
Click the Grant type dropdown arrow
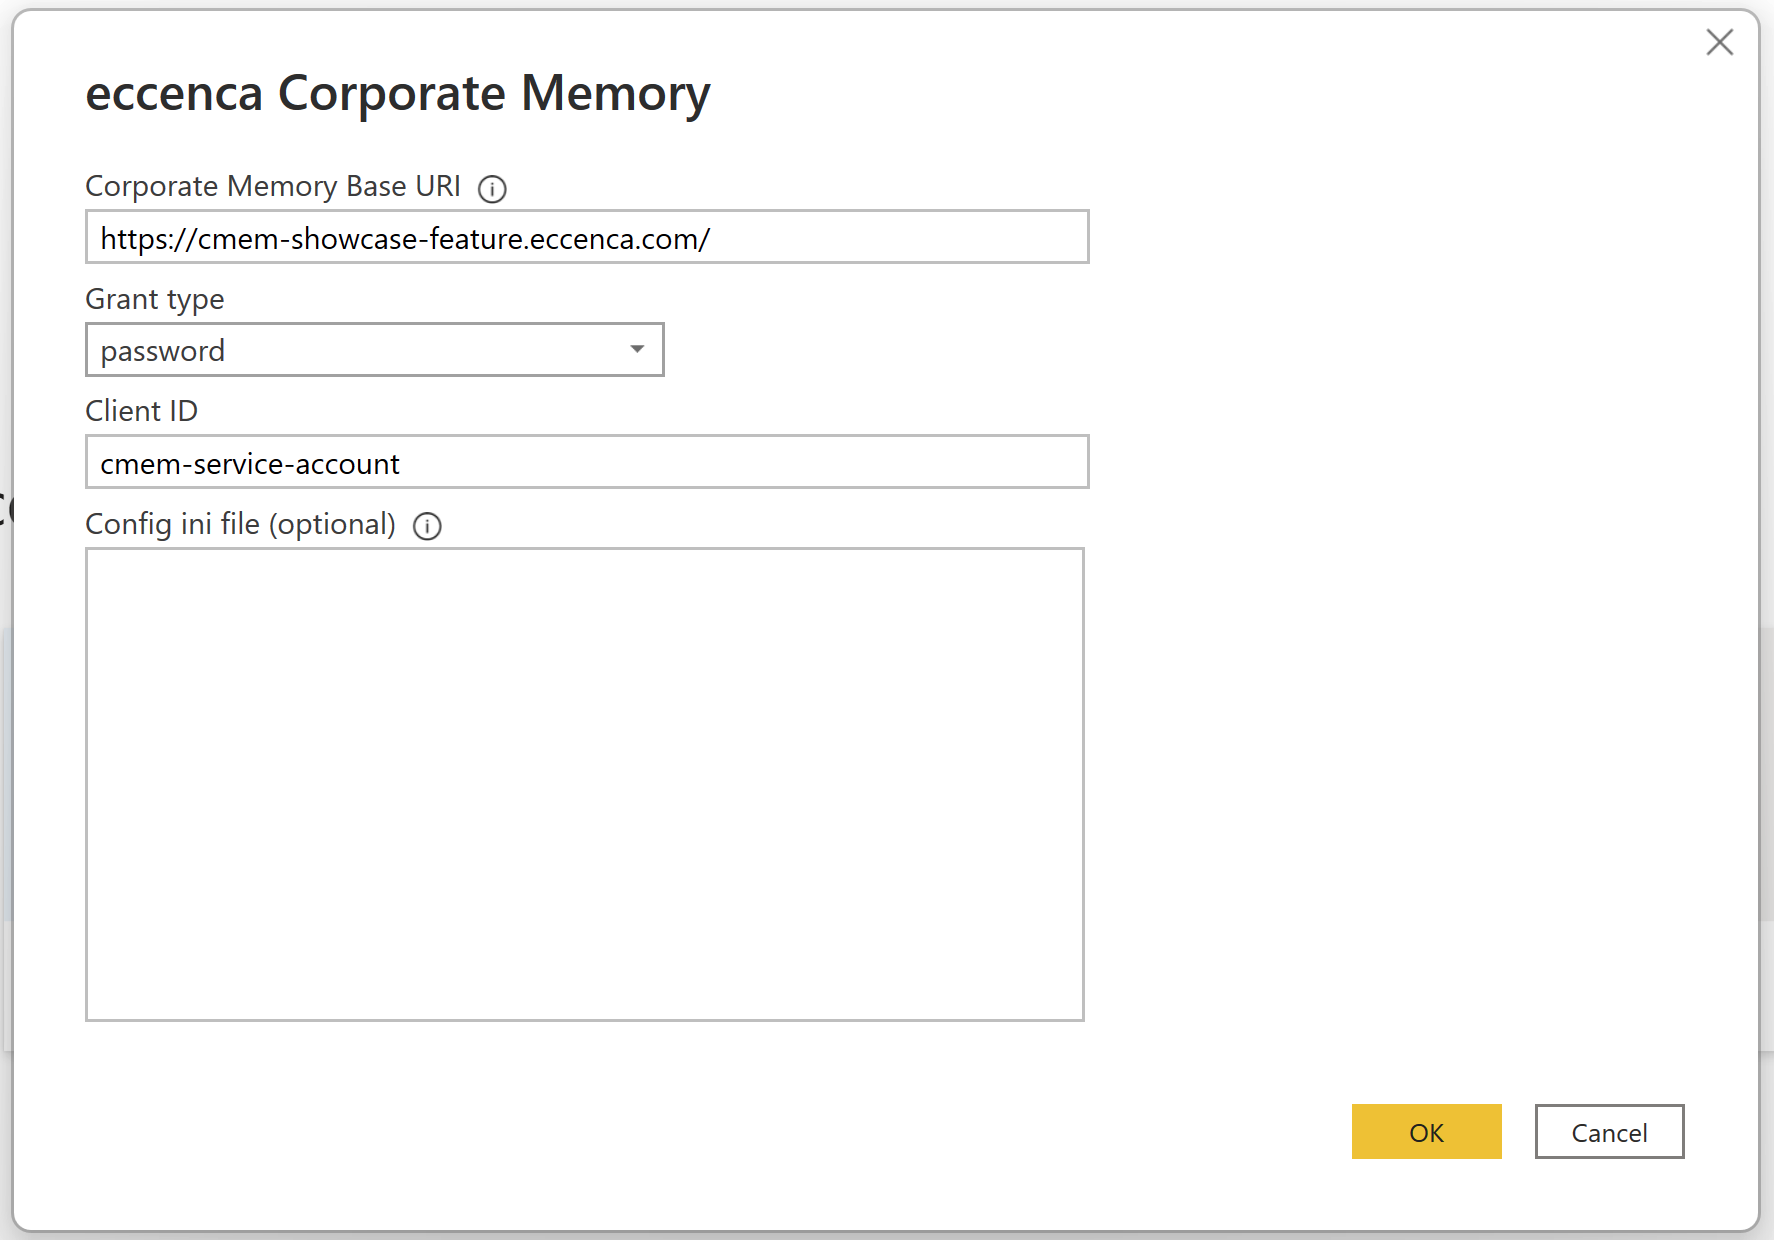637,350
